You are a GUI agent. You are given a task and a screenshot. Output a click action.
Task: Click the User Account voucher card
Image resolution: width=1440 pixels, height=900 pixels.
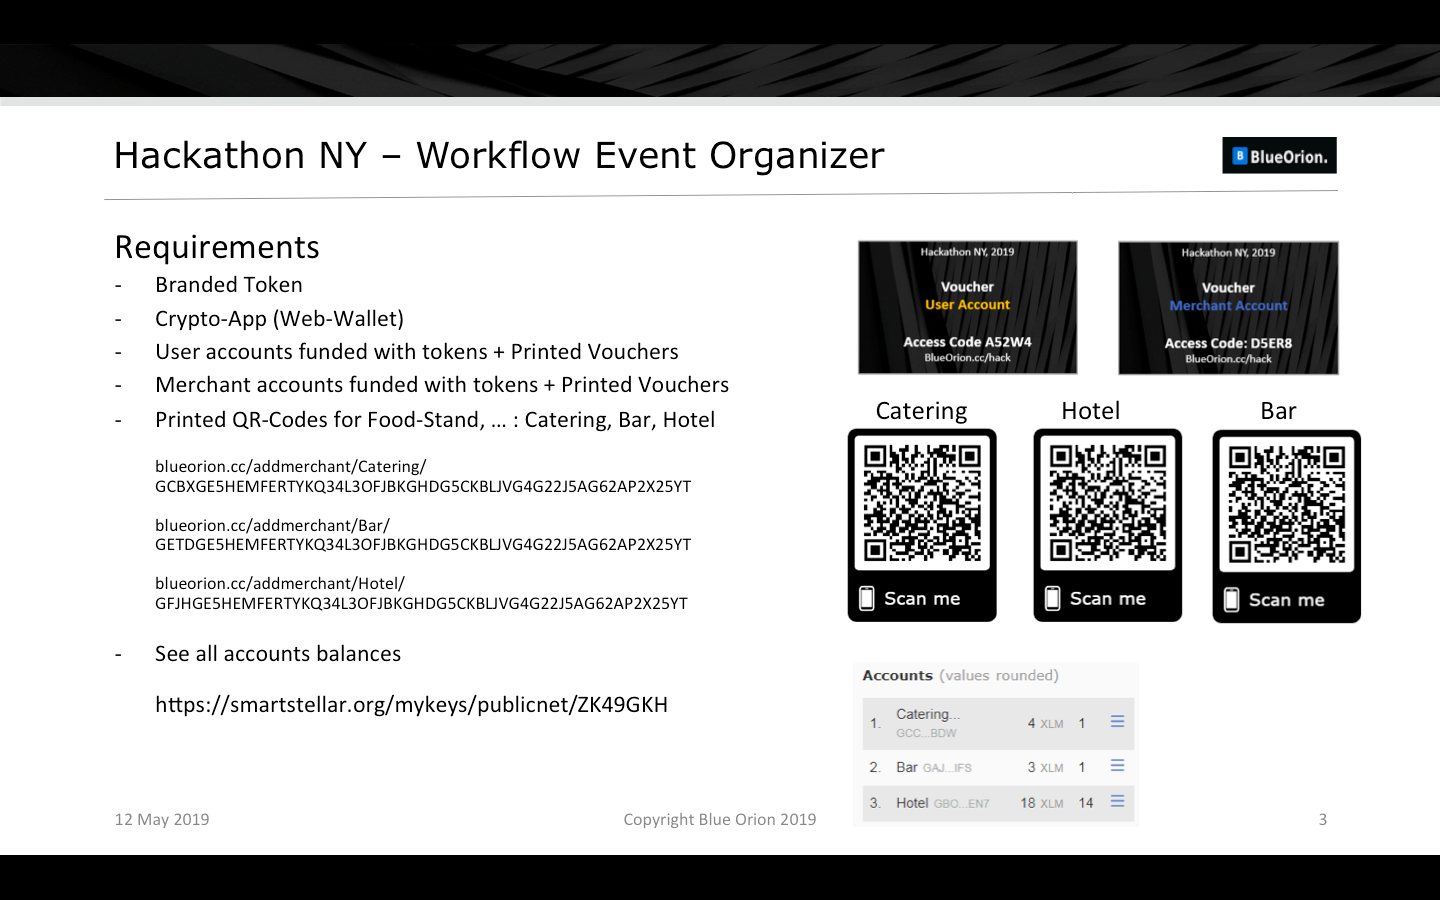pos(967,307)
